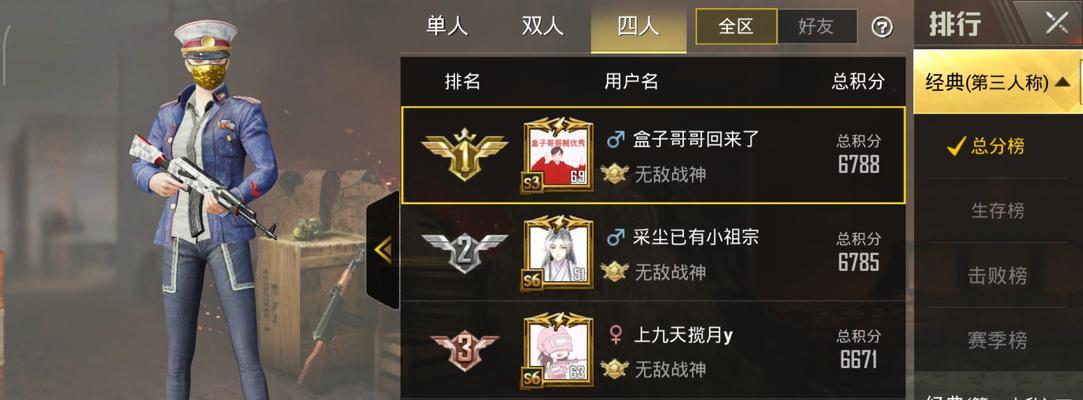Open the help question mark icon
1083x400 pixels.
coord(882,28)
